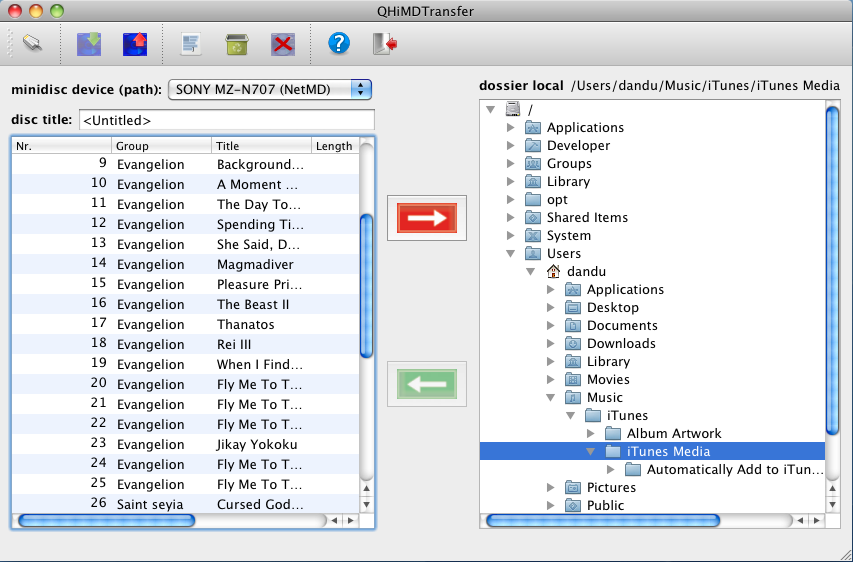Click the upload tracks toolbar icon

[135, 44]
